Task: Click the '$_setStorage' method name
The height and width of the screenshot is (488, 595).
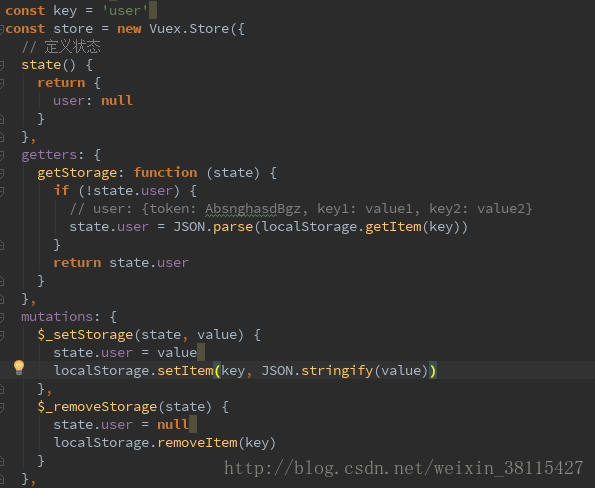Action: tap(85, 335)
